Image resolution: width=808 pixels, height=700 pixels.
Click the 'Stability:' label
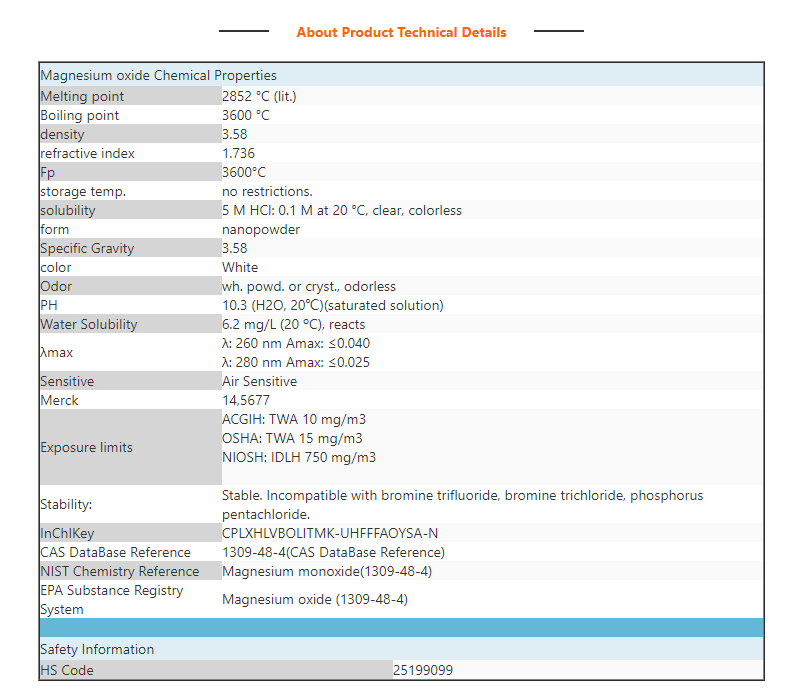click(66, 505)
